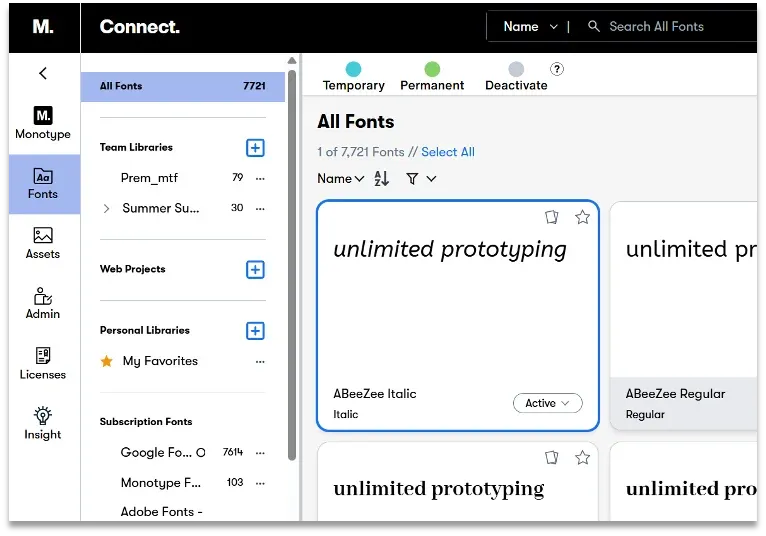
Task: Add ABeeZee Italic to a library
Action: click(552, 217)
